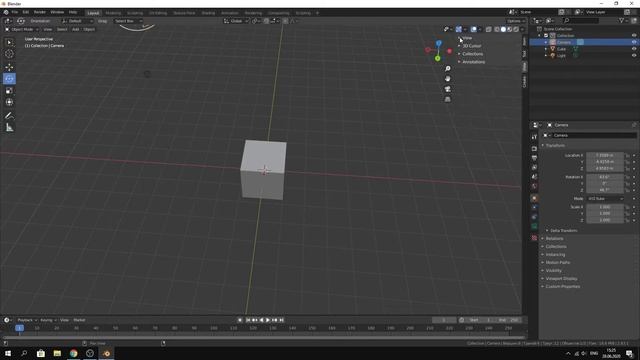Click the Blender logo menu icon

click(x=6, y=12)
